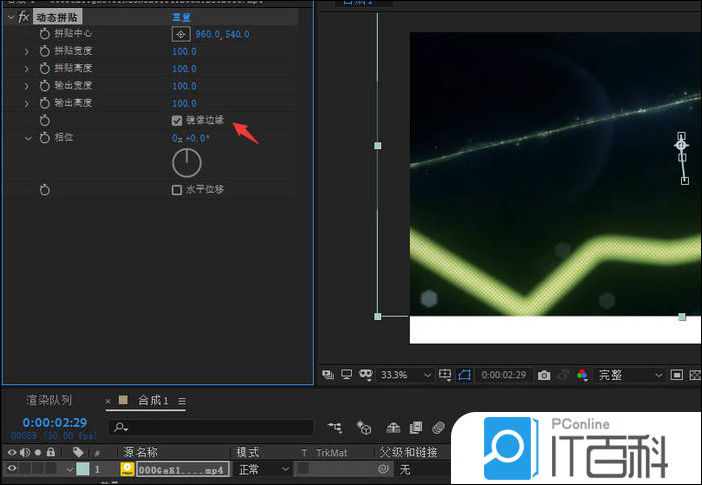Toggle mask and shape path visibility icon

click(x=367, y=375)
